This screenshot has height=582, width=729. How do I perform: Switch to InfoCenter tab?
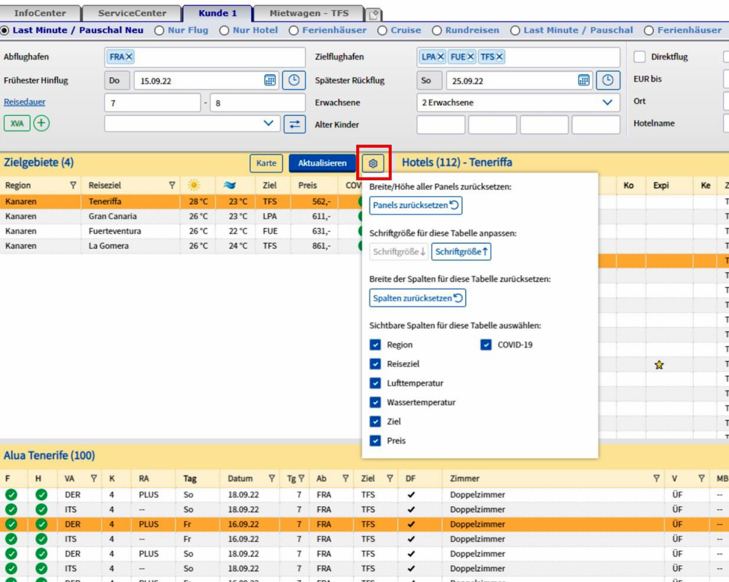(x=40, y=13)
